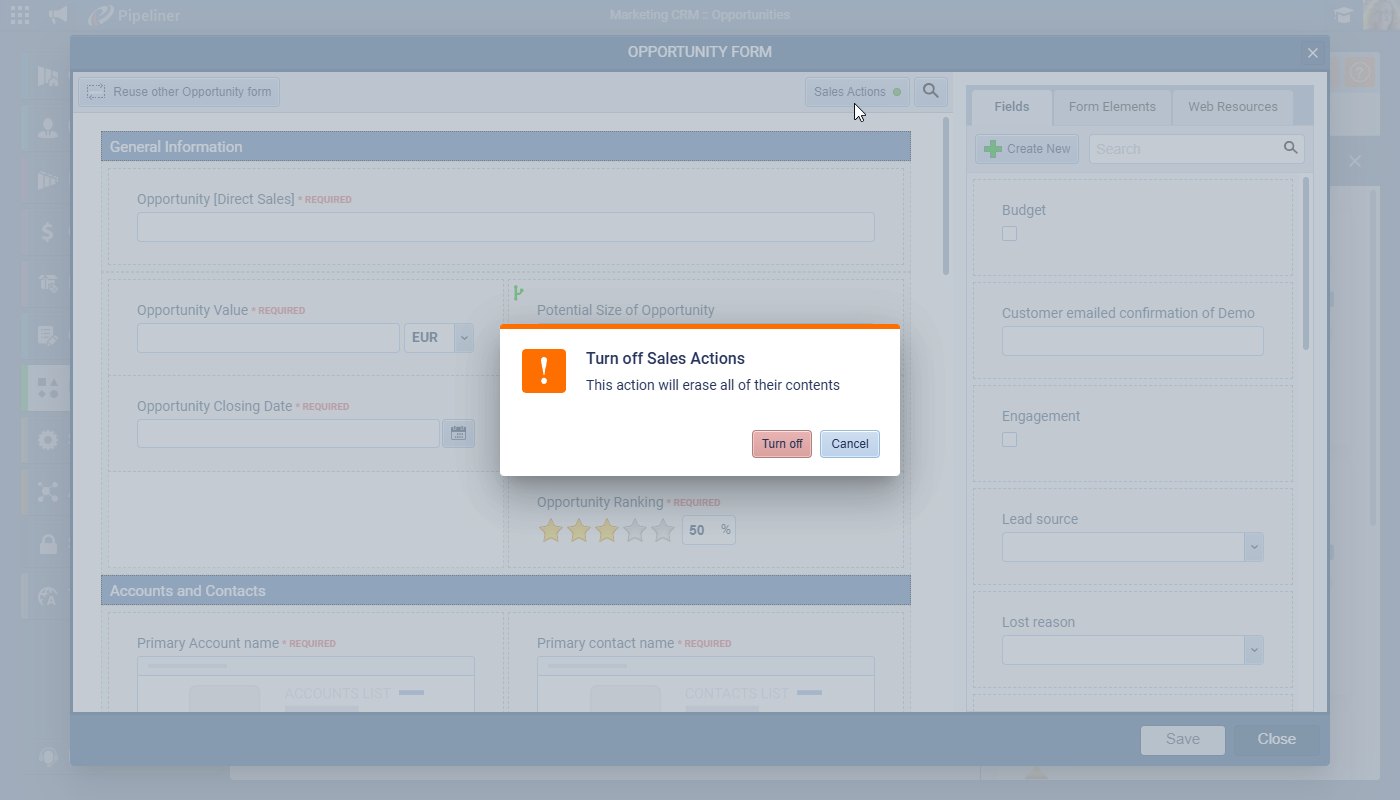Viewport: 1400px width, 800px height.
Task: Expand the EUR currency dropdown
Action: tap(463, 338)
